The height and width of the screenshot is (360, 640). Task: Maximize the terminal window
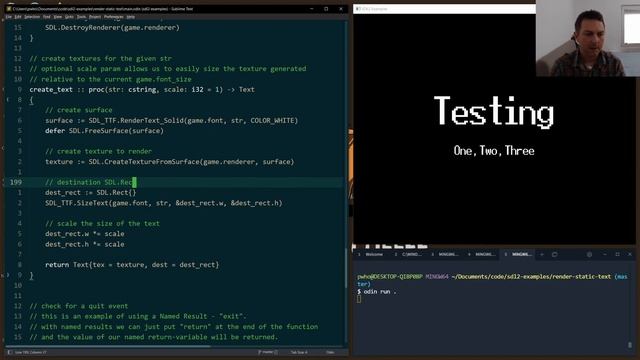617,254
